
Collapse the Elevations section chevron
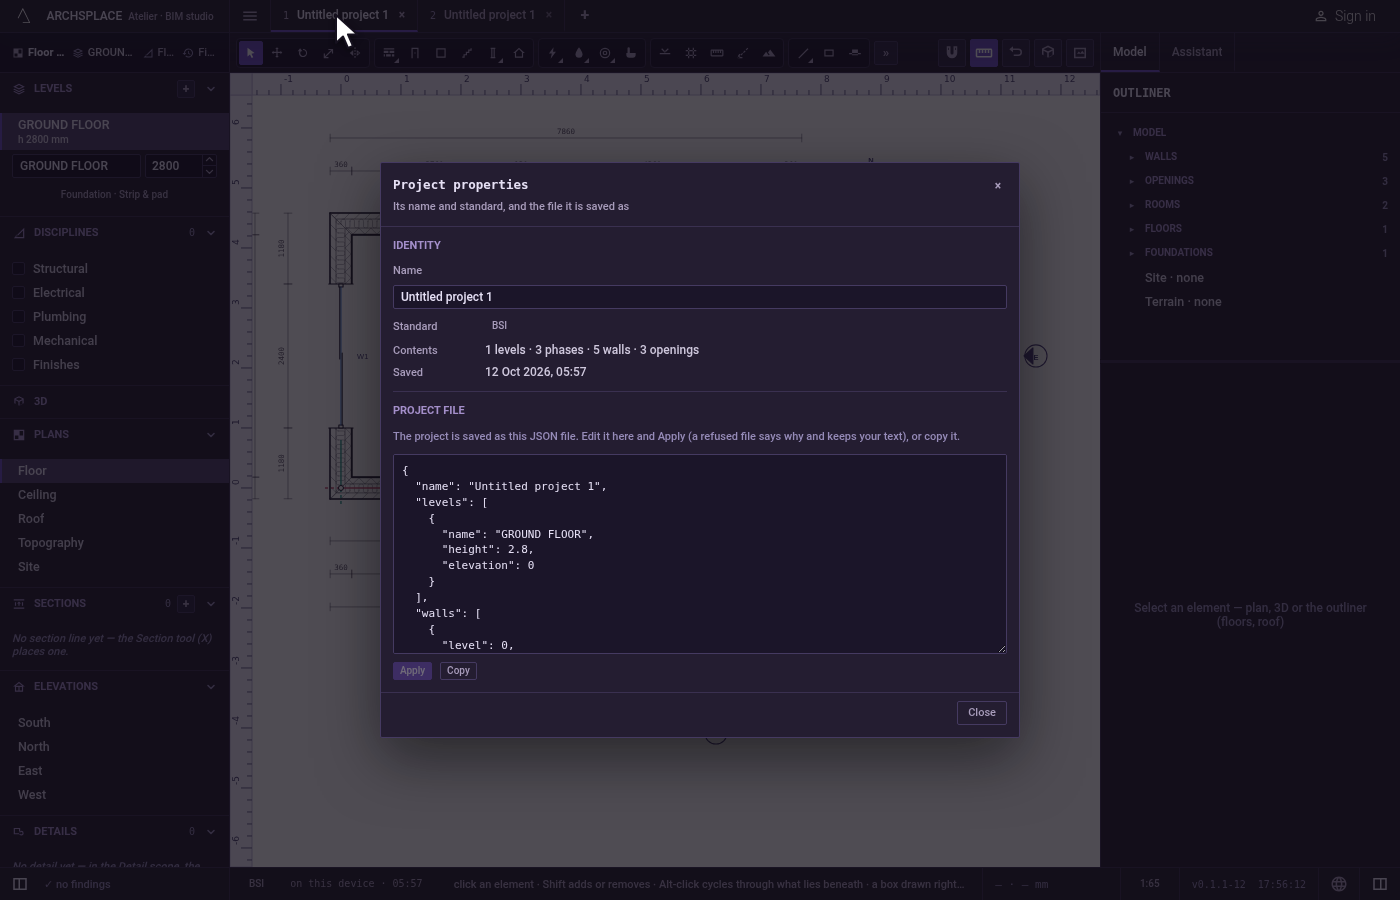pos(210,687)
